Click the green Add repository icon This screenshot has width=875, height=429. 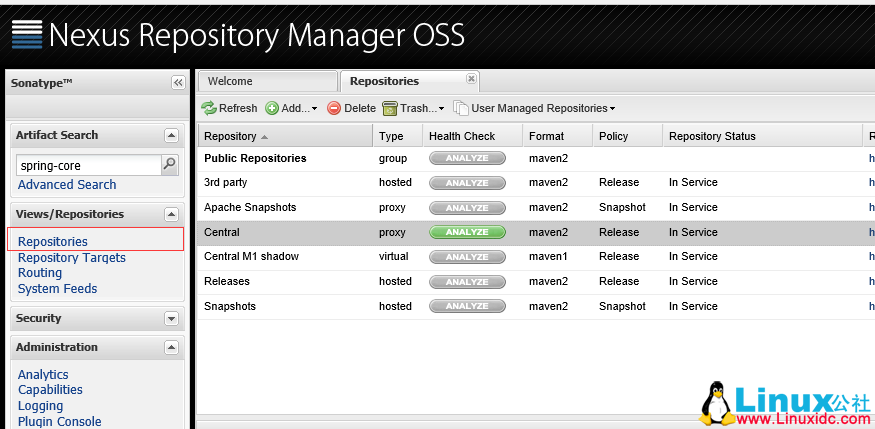pyautogui.click(x=272, y=108)
